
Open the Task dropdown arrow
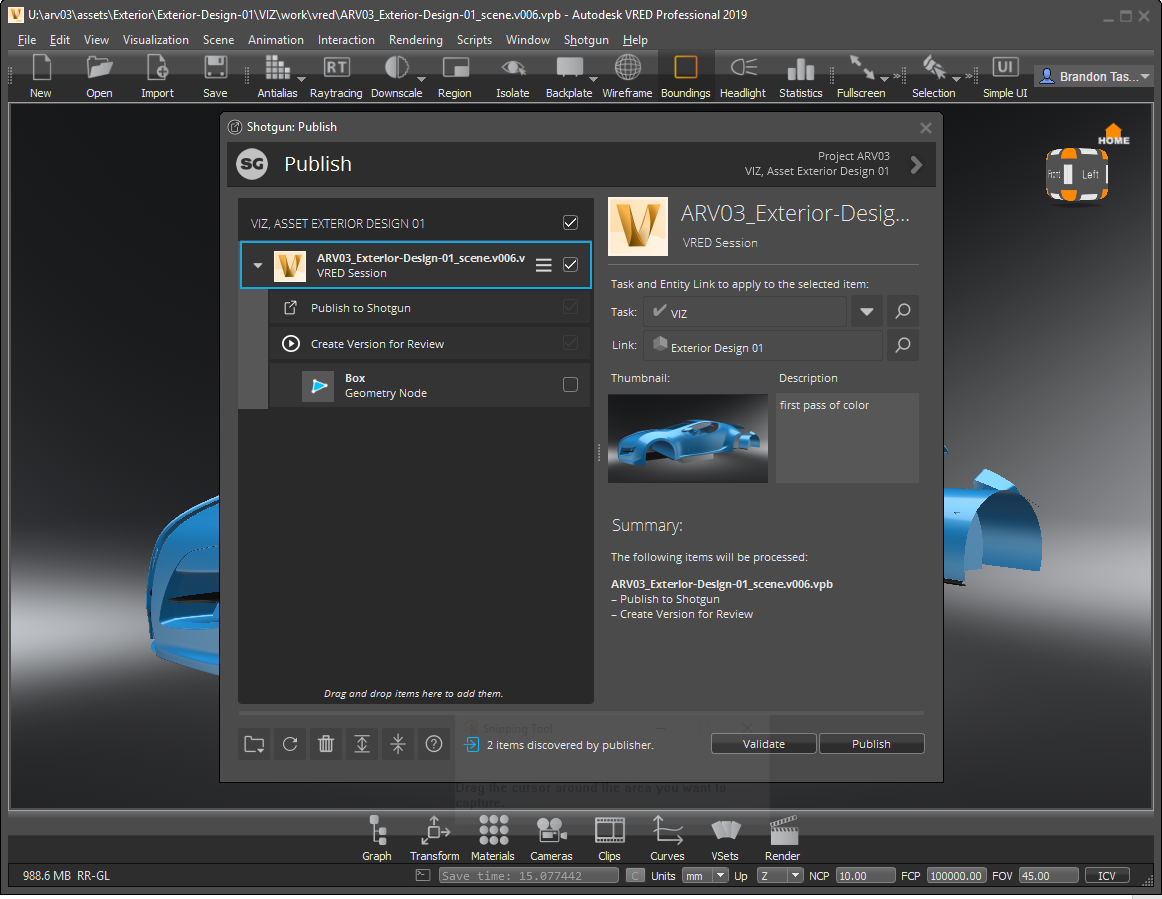coord(866,311)
